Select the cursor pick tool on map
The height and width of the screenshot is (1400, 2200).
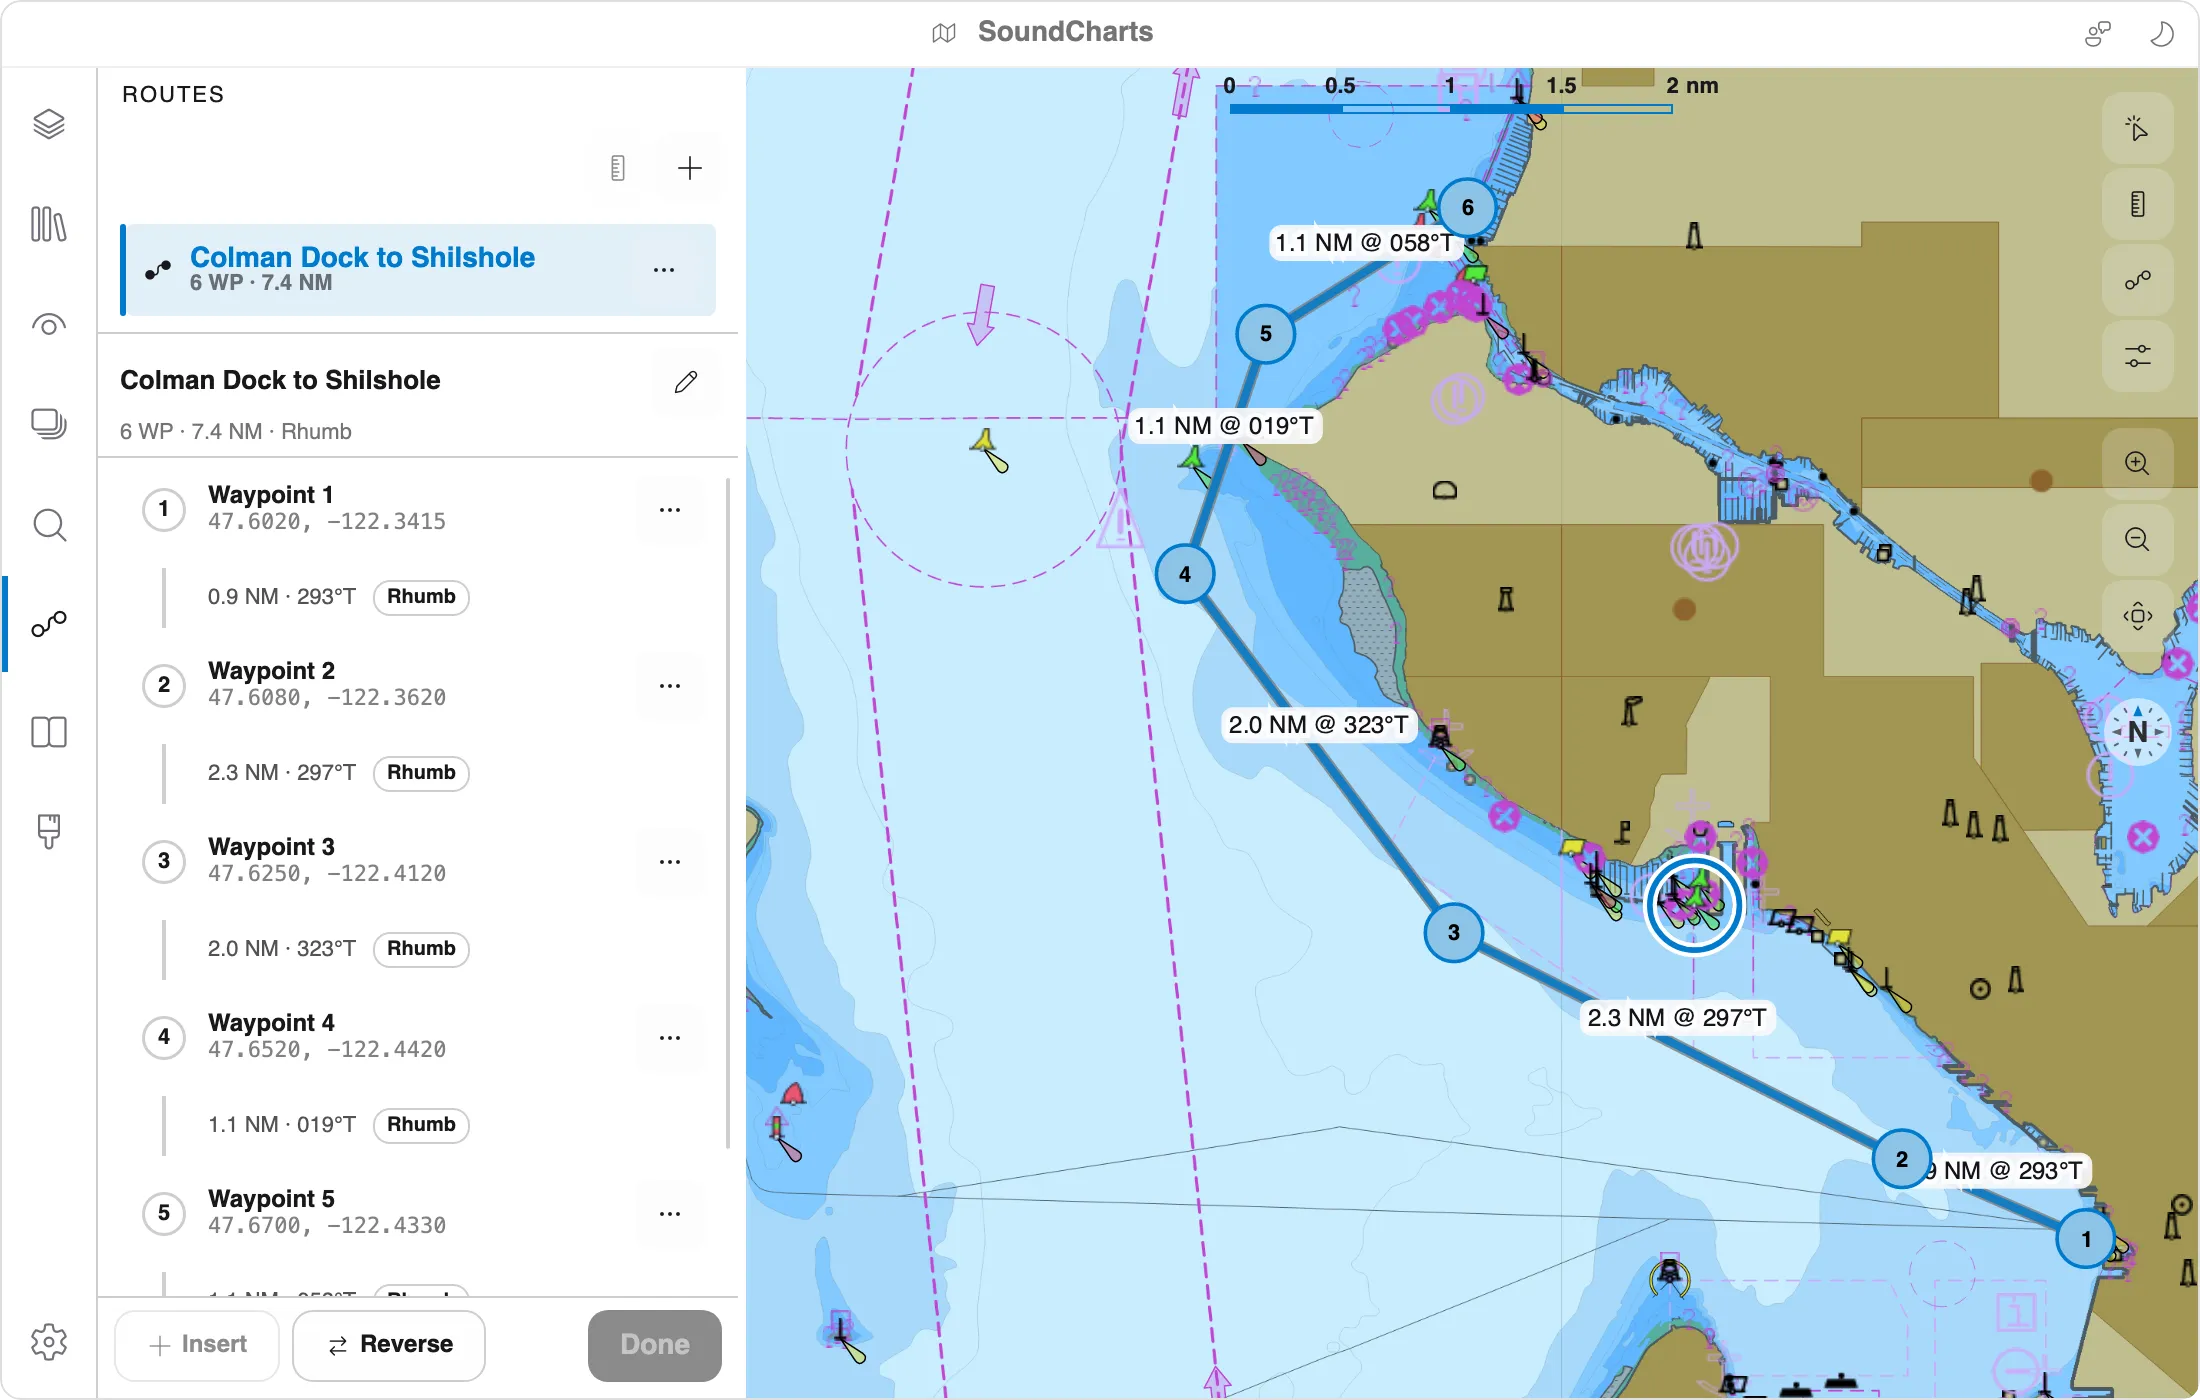(x=2137, y=128)
